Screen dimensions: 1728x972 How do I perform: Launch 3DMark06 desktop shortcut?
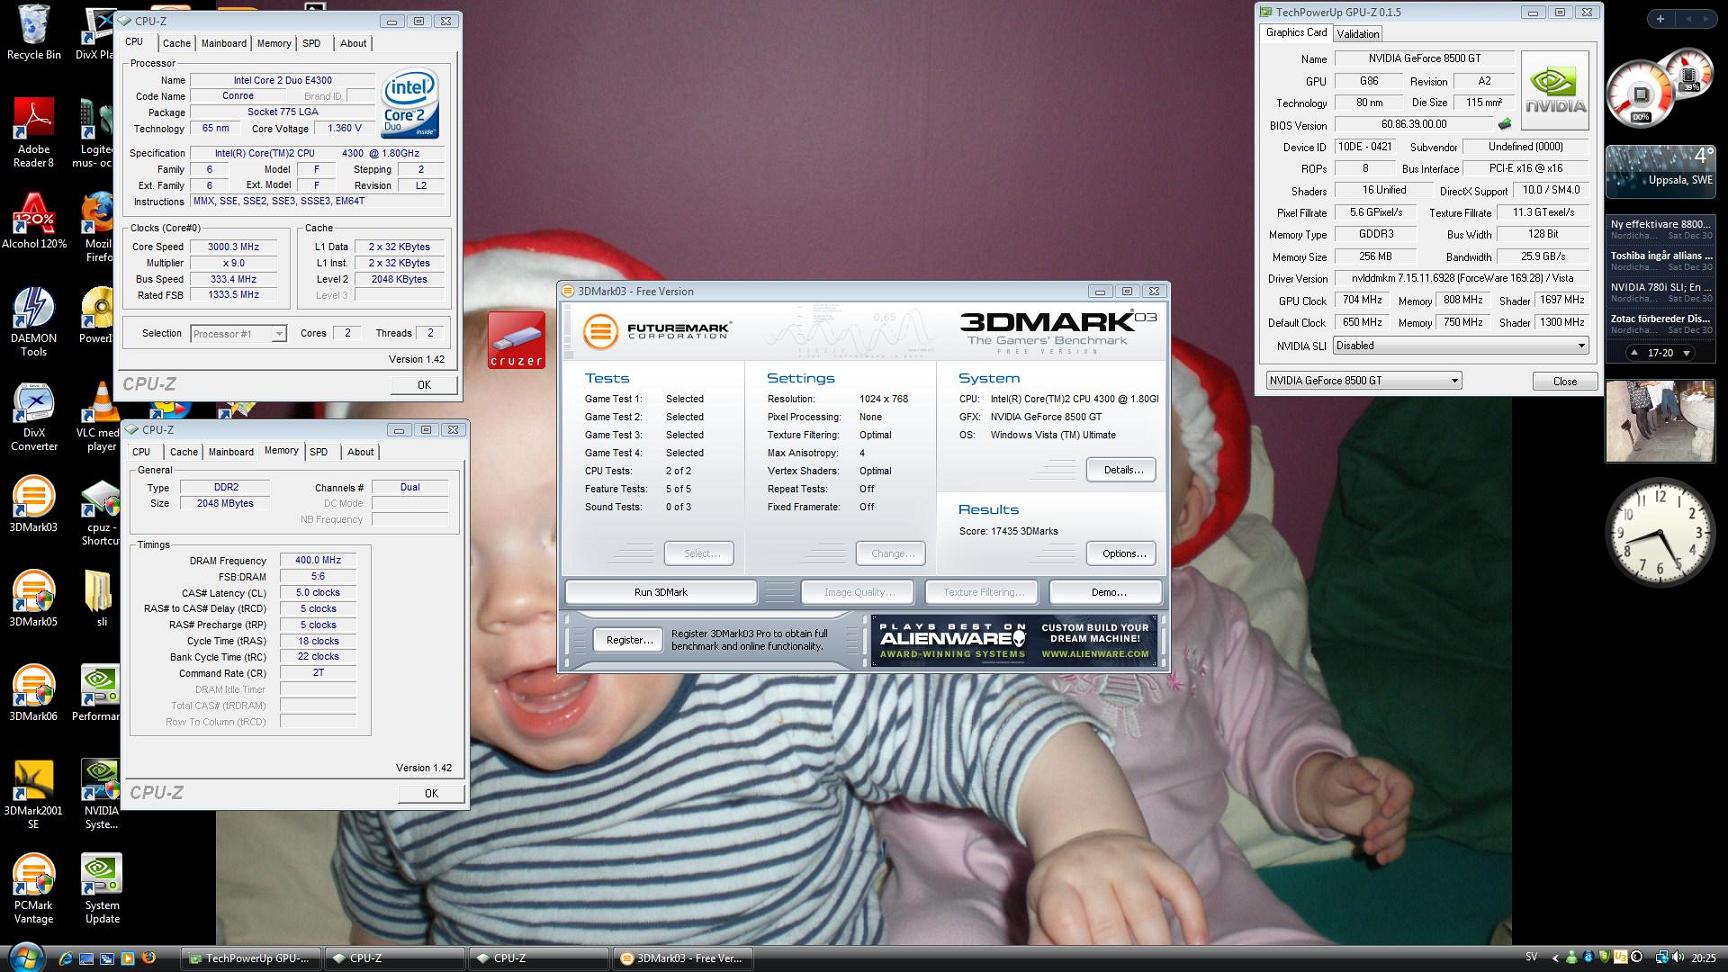(33, 692)
